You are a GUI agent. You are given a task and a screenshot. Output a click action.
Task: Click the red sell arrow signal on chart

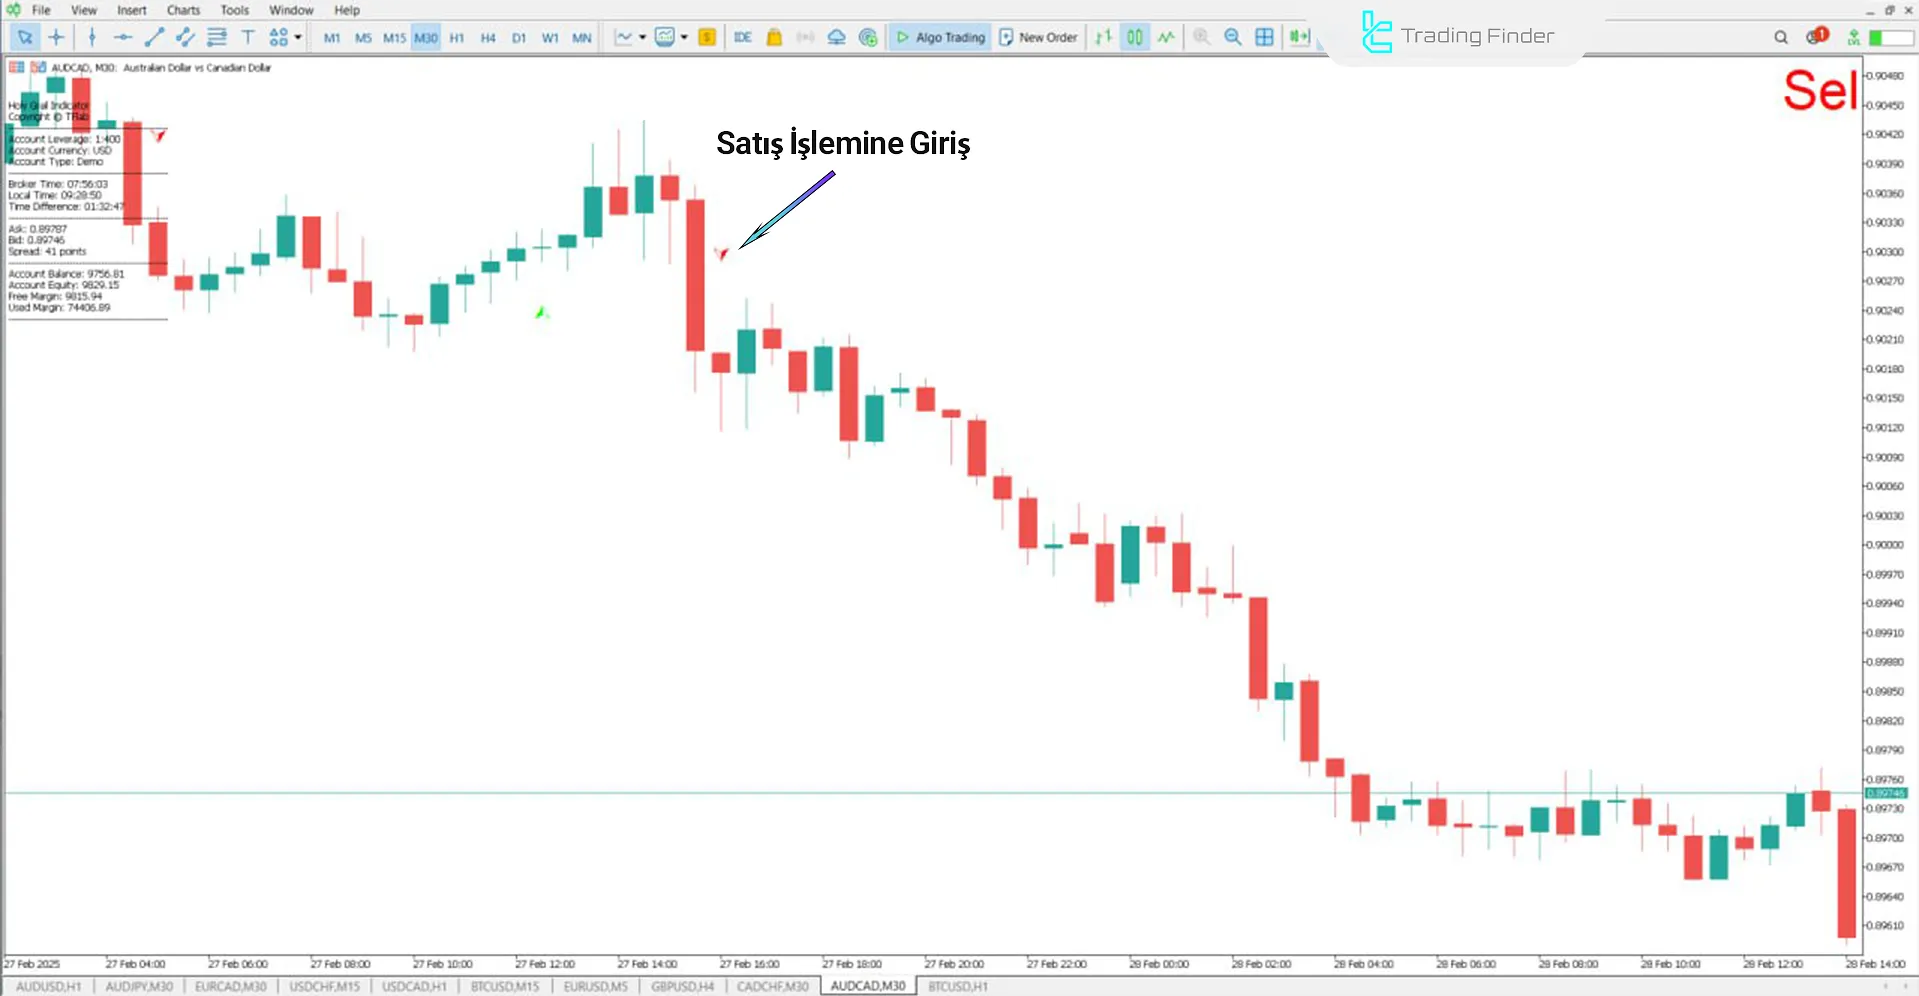point(721,253)
